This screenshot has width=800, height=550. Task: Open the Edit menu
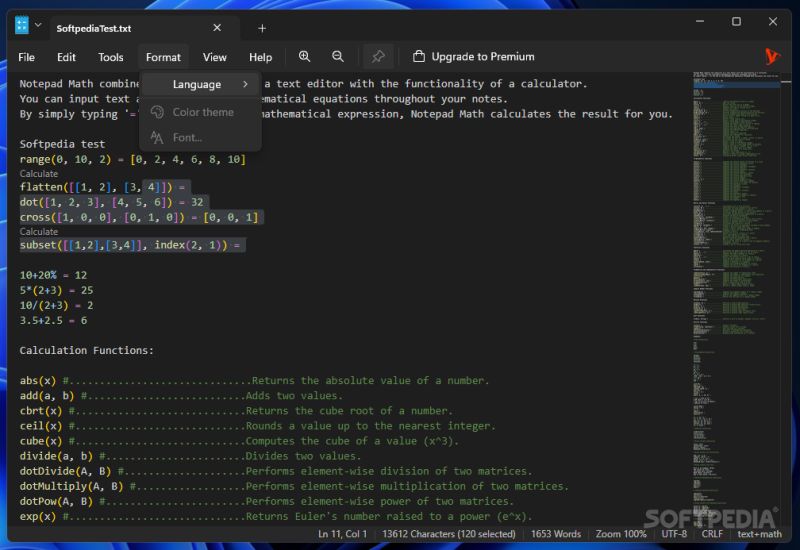tap(66, 57)
